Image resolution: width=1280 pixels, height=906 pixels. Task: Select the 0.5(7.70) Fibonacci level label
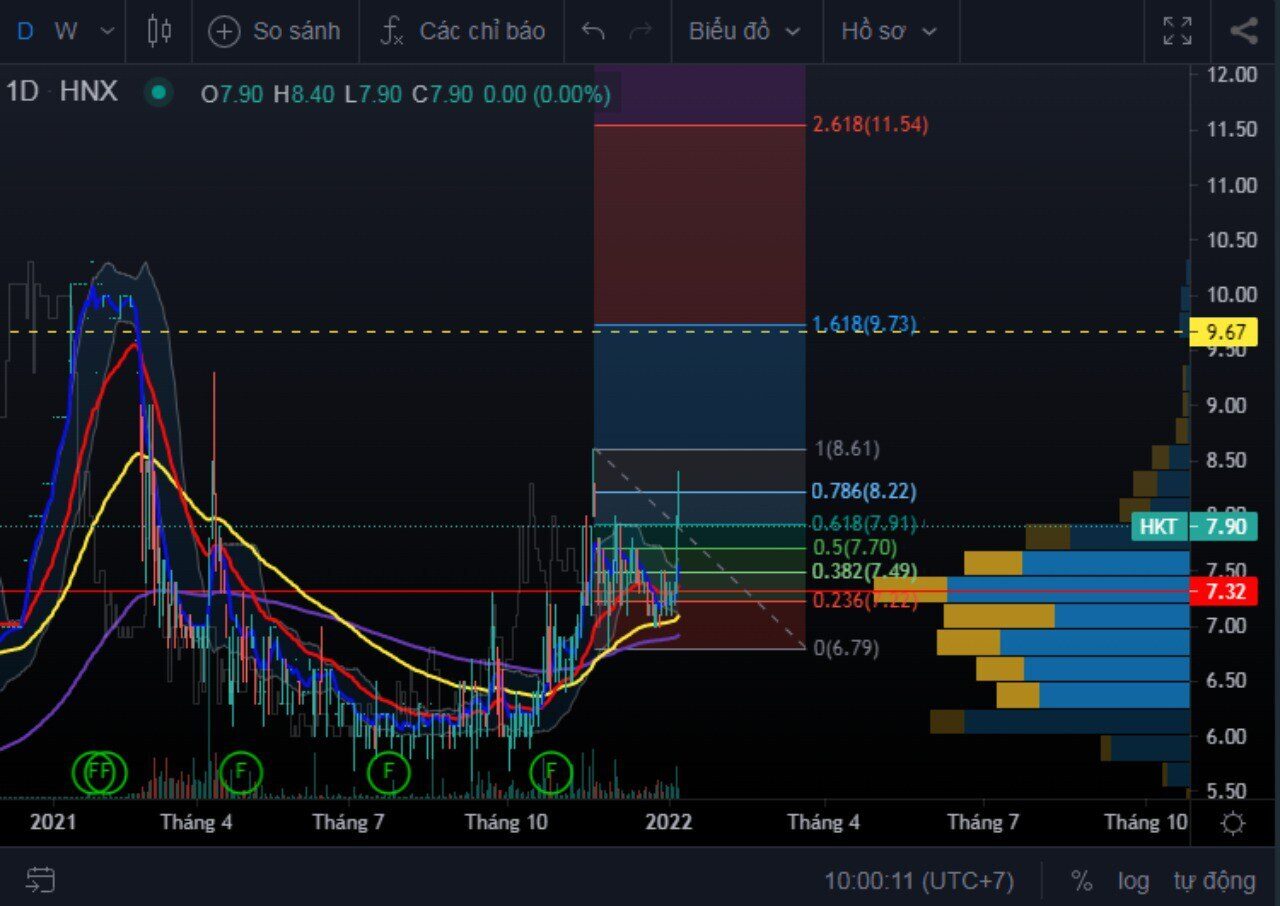pos(855,547)
